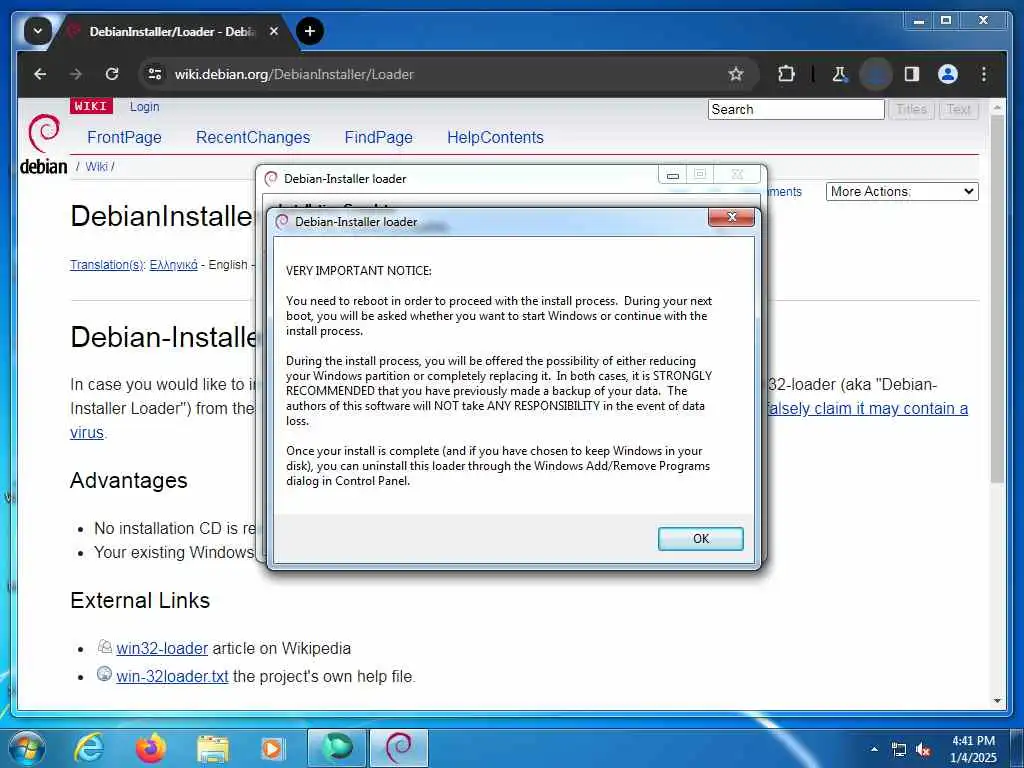Open Windows Media Player taskbar icon
Screen dimensions: 1024x768
[x=272, y=748]
